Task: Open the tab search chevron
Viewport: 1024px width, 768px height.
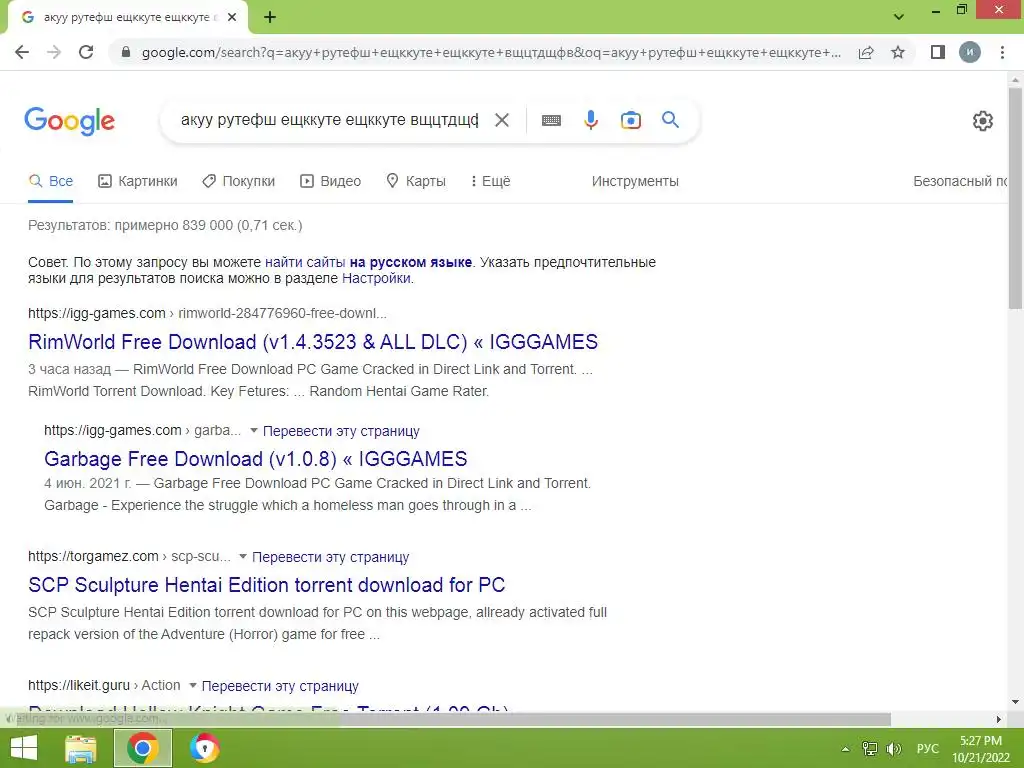Action: click(x=899, y=17)
